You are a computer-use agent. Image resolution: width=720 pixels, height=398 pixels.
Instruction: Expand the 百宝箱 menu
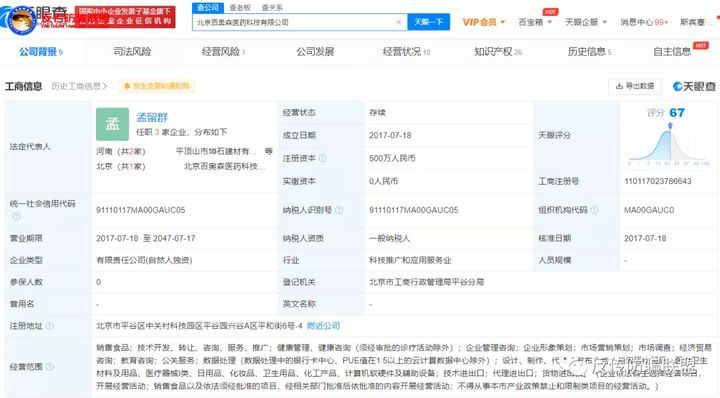(x=534, y=22)
